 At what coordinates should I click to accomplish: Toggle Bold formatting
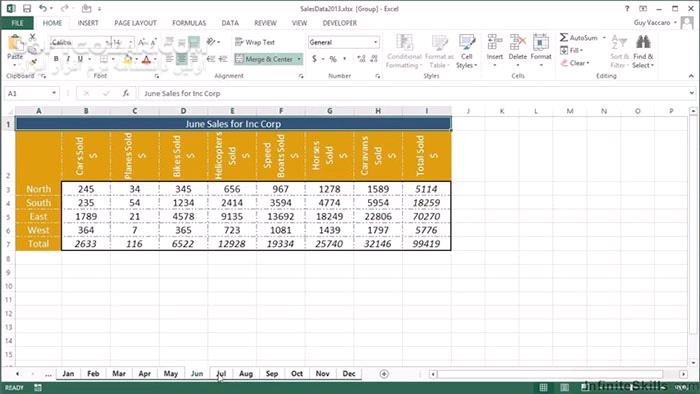point(56,59)
